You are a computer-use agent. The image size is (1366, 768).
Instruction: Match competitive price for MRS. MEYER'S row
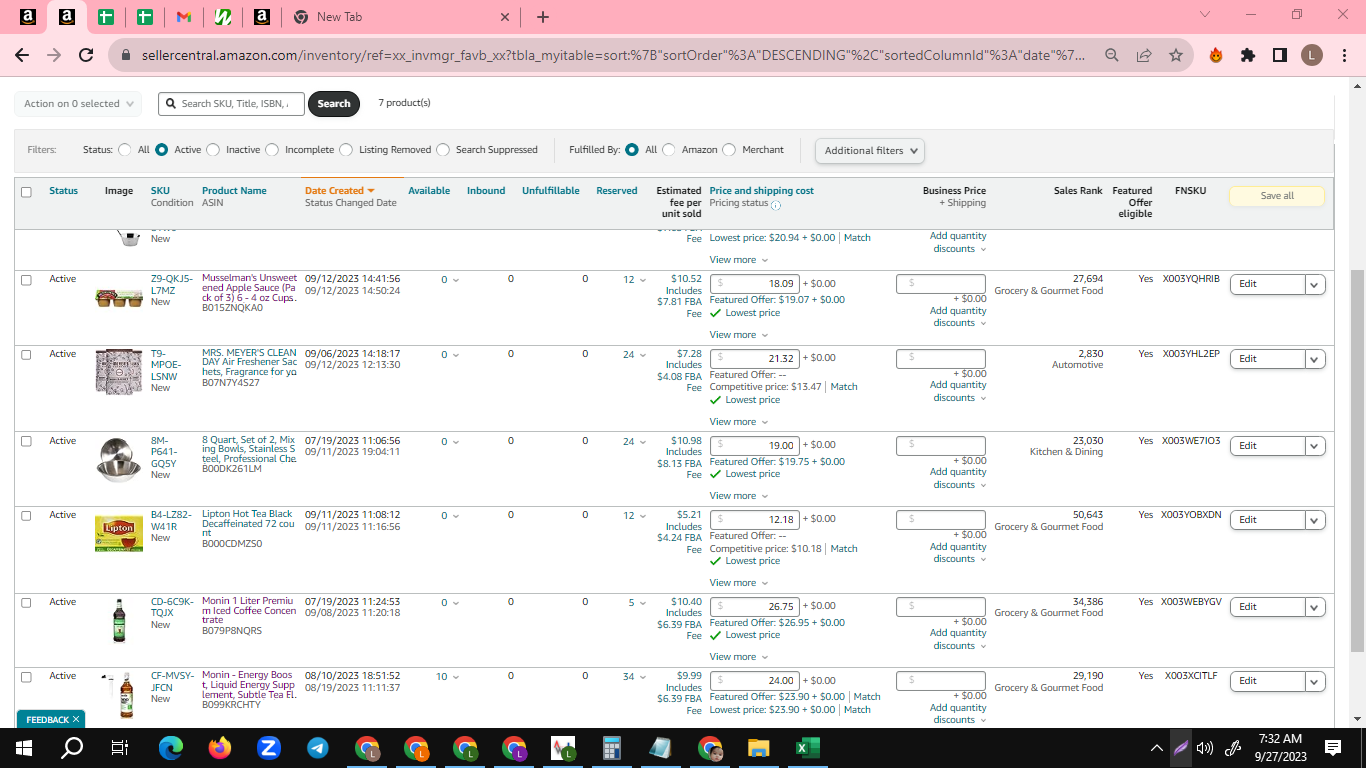(844, 387)
